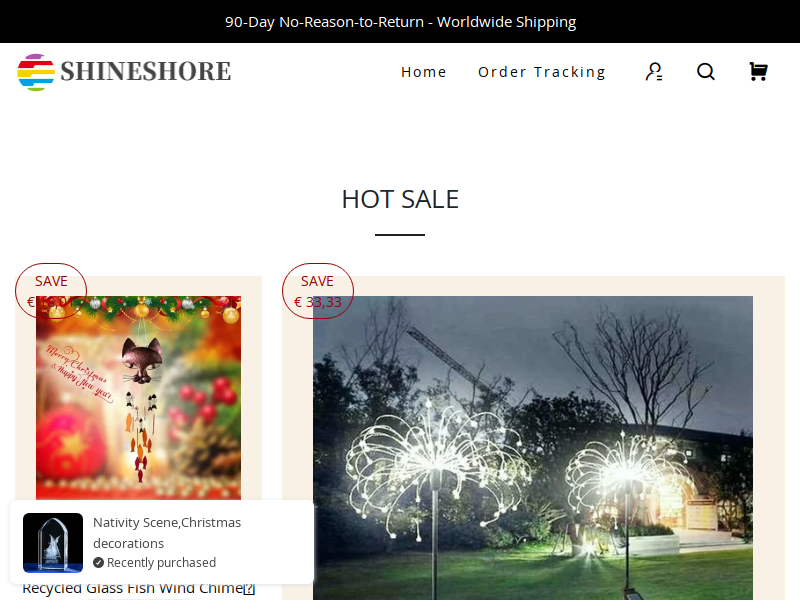800x600 pixels.
Task: Click the 90-Day No-Reason-to-Return announcement banner
Action: pyautogui.click(x=400, y=21)
